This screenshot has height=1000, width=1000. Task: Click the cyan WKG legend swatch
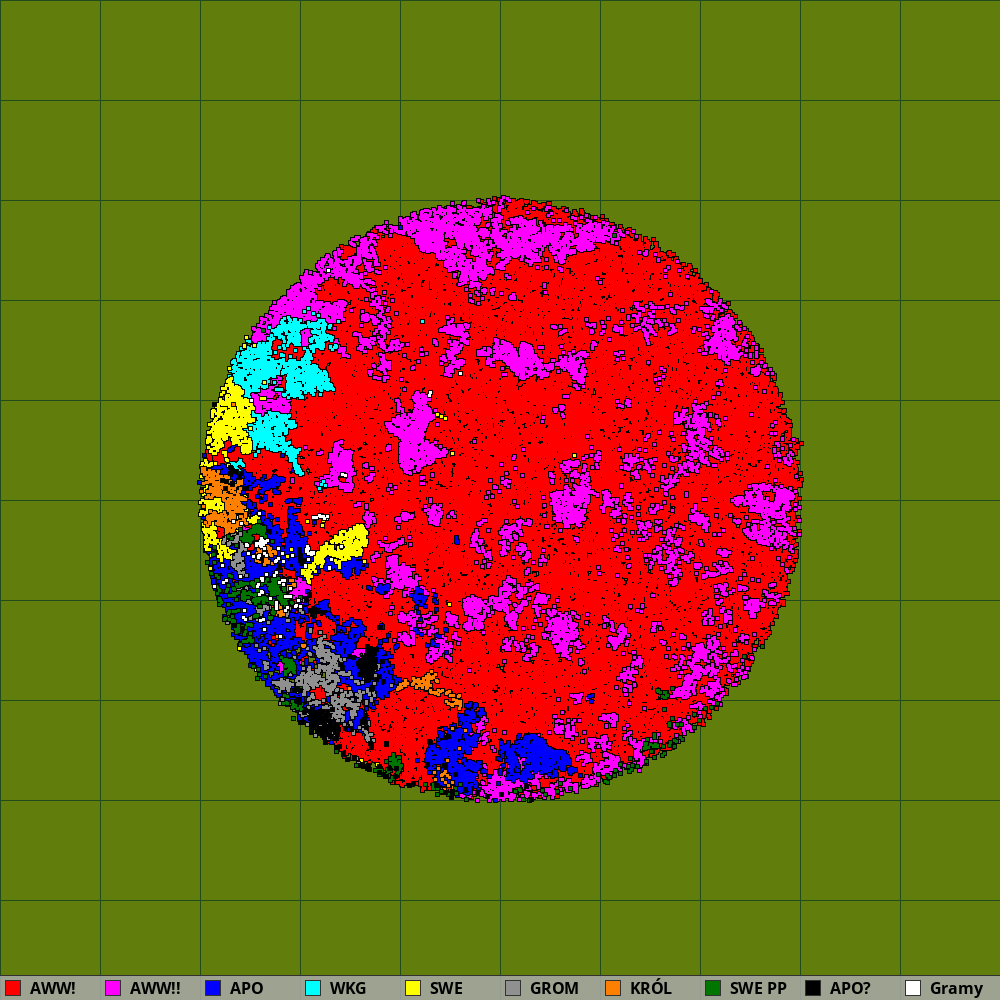pos(313,988)
